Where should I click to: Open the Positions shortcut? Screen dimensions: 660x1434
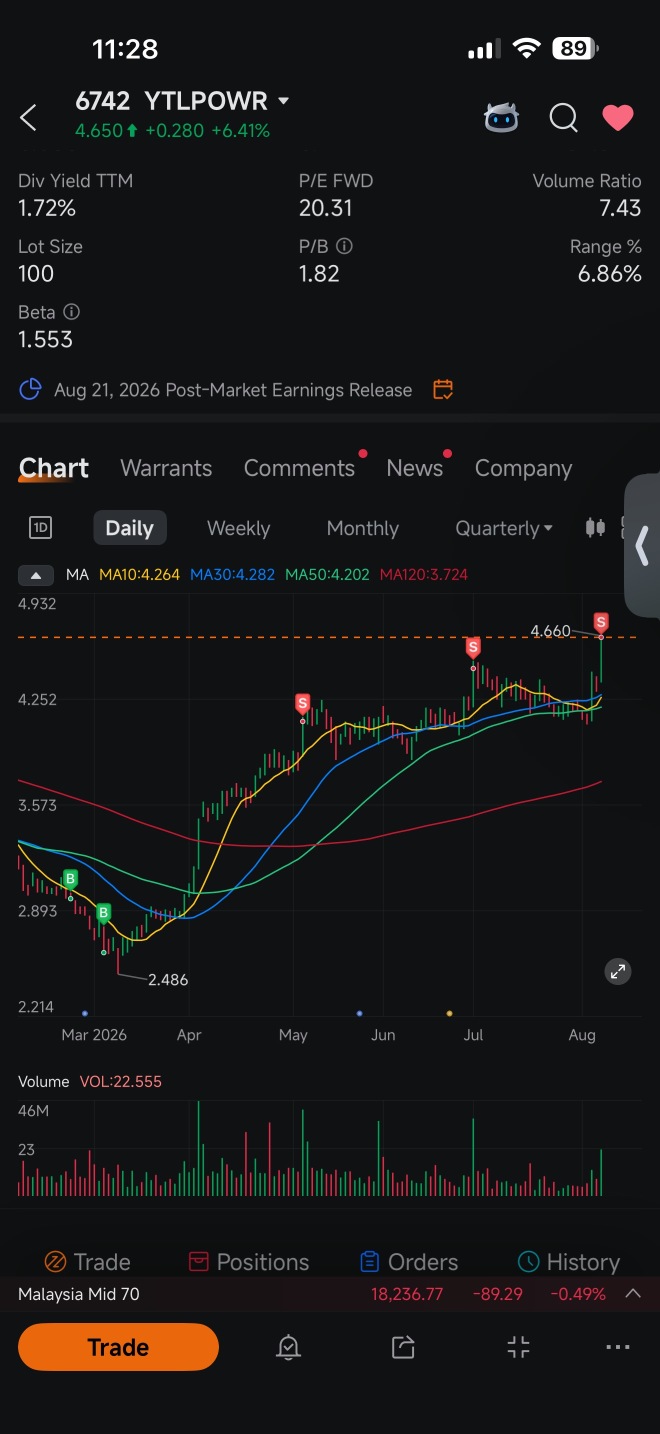[249, 1262]
